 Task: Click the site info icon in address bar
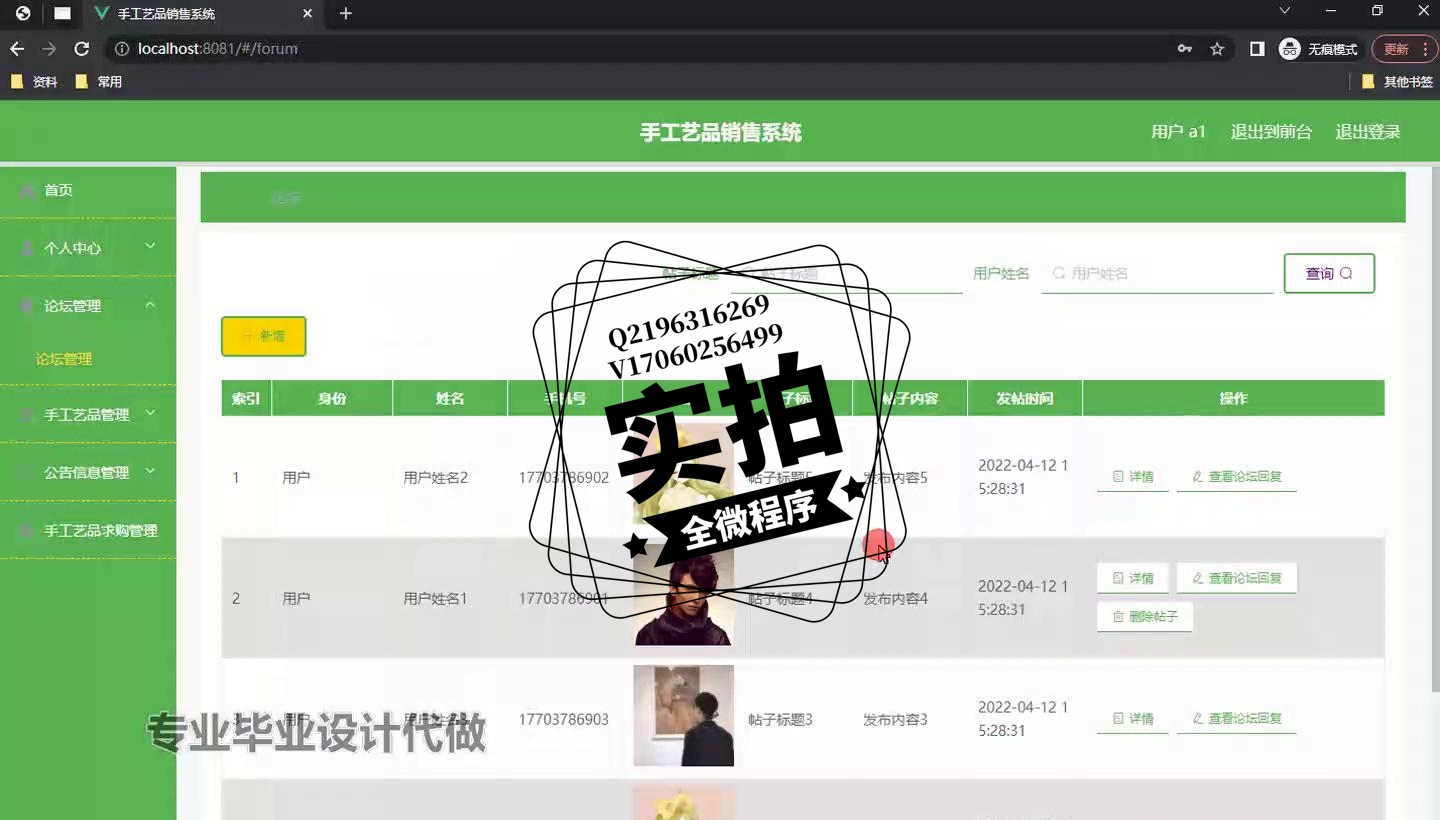pyautogui.click(x=121, y=49)
